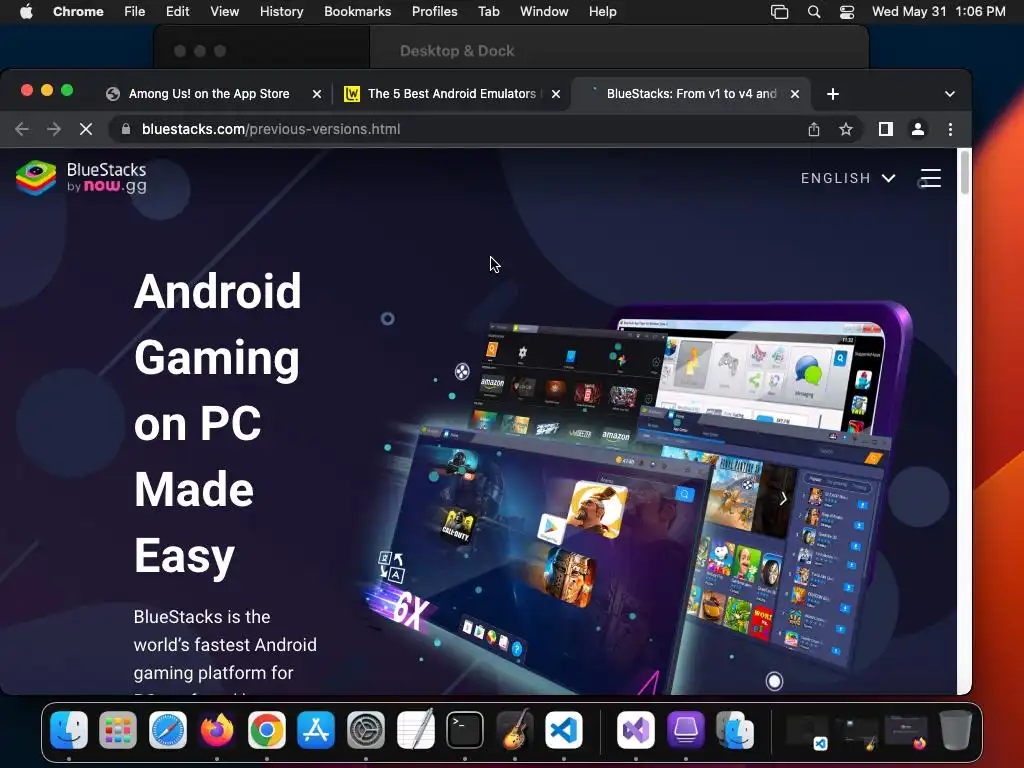Open Firefox from the Dock

click(217, 730)
